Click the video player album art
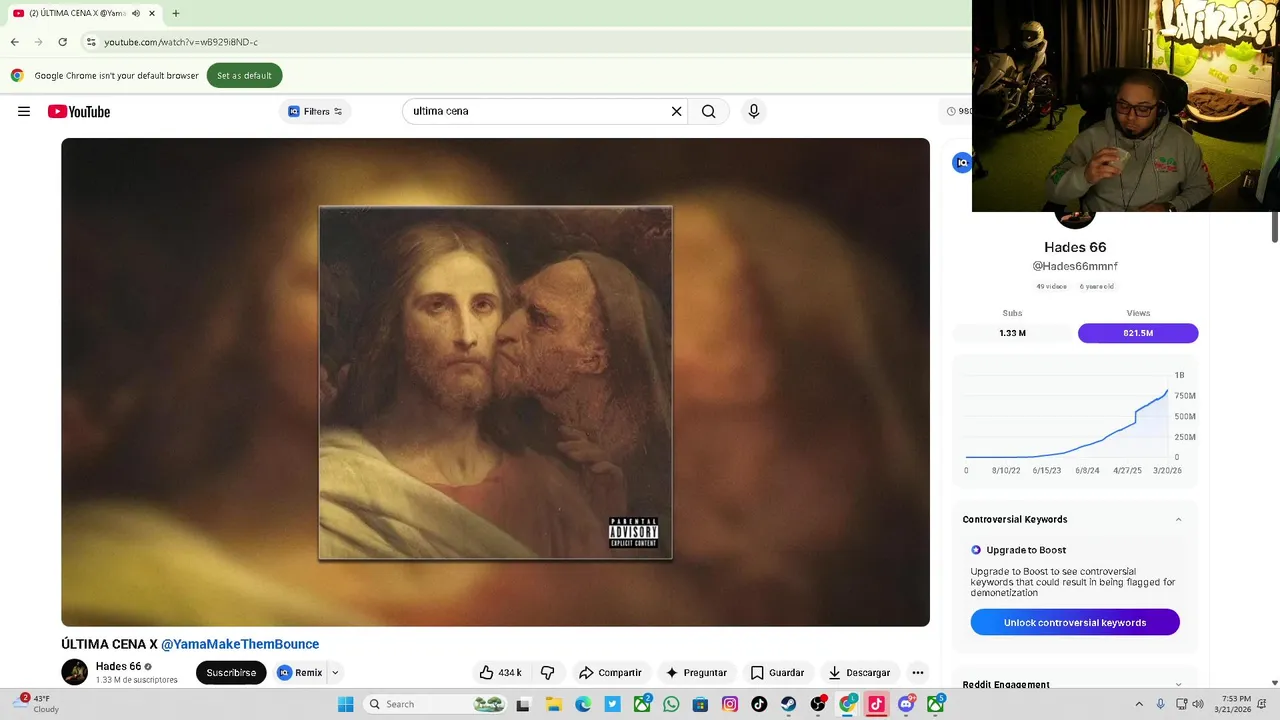This screenshot has height=720, width=1280. tap(495, 382)
